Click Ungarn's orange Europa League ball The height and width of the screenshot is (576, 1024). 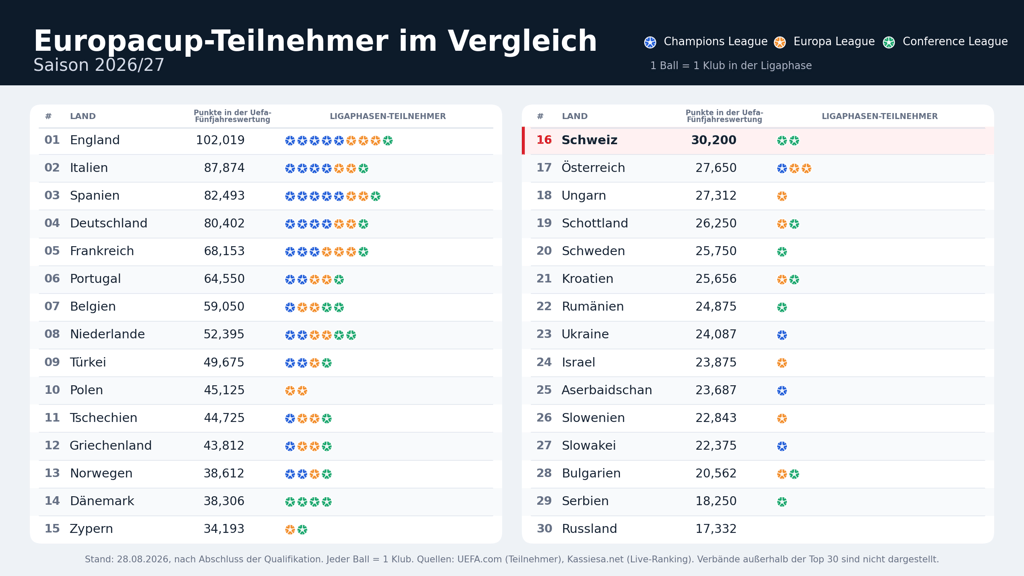click(782, 196)
